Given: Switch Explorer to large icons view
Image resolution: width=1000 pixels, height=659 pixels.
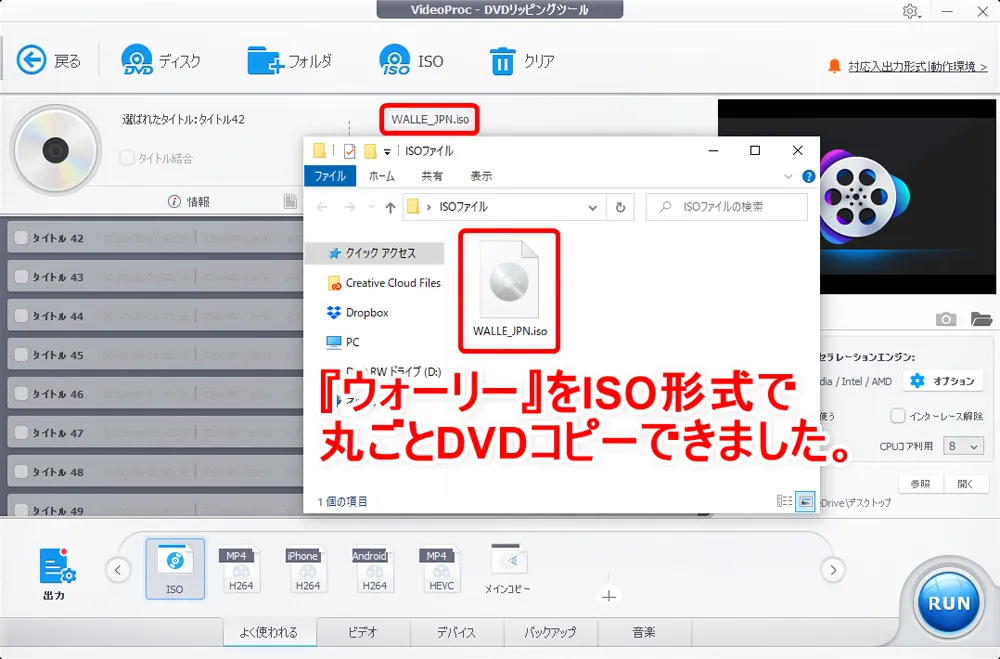Looking at the screenshot, I should coord(805,501).
